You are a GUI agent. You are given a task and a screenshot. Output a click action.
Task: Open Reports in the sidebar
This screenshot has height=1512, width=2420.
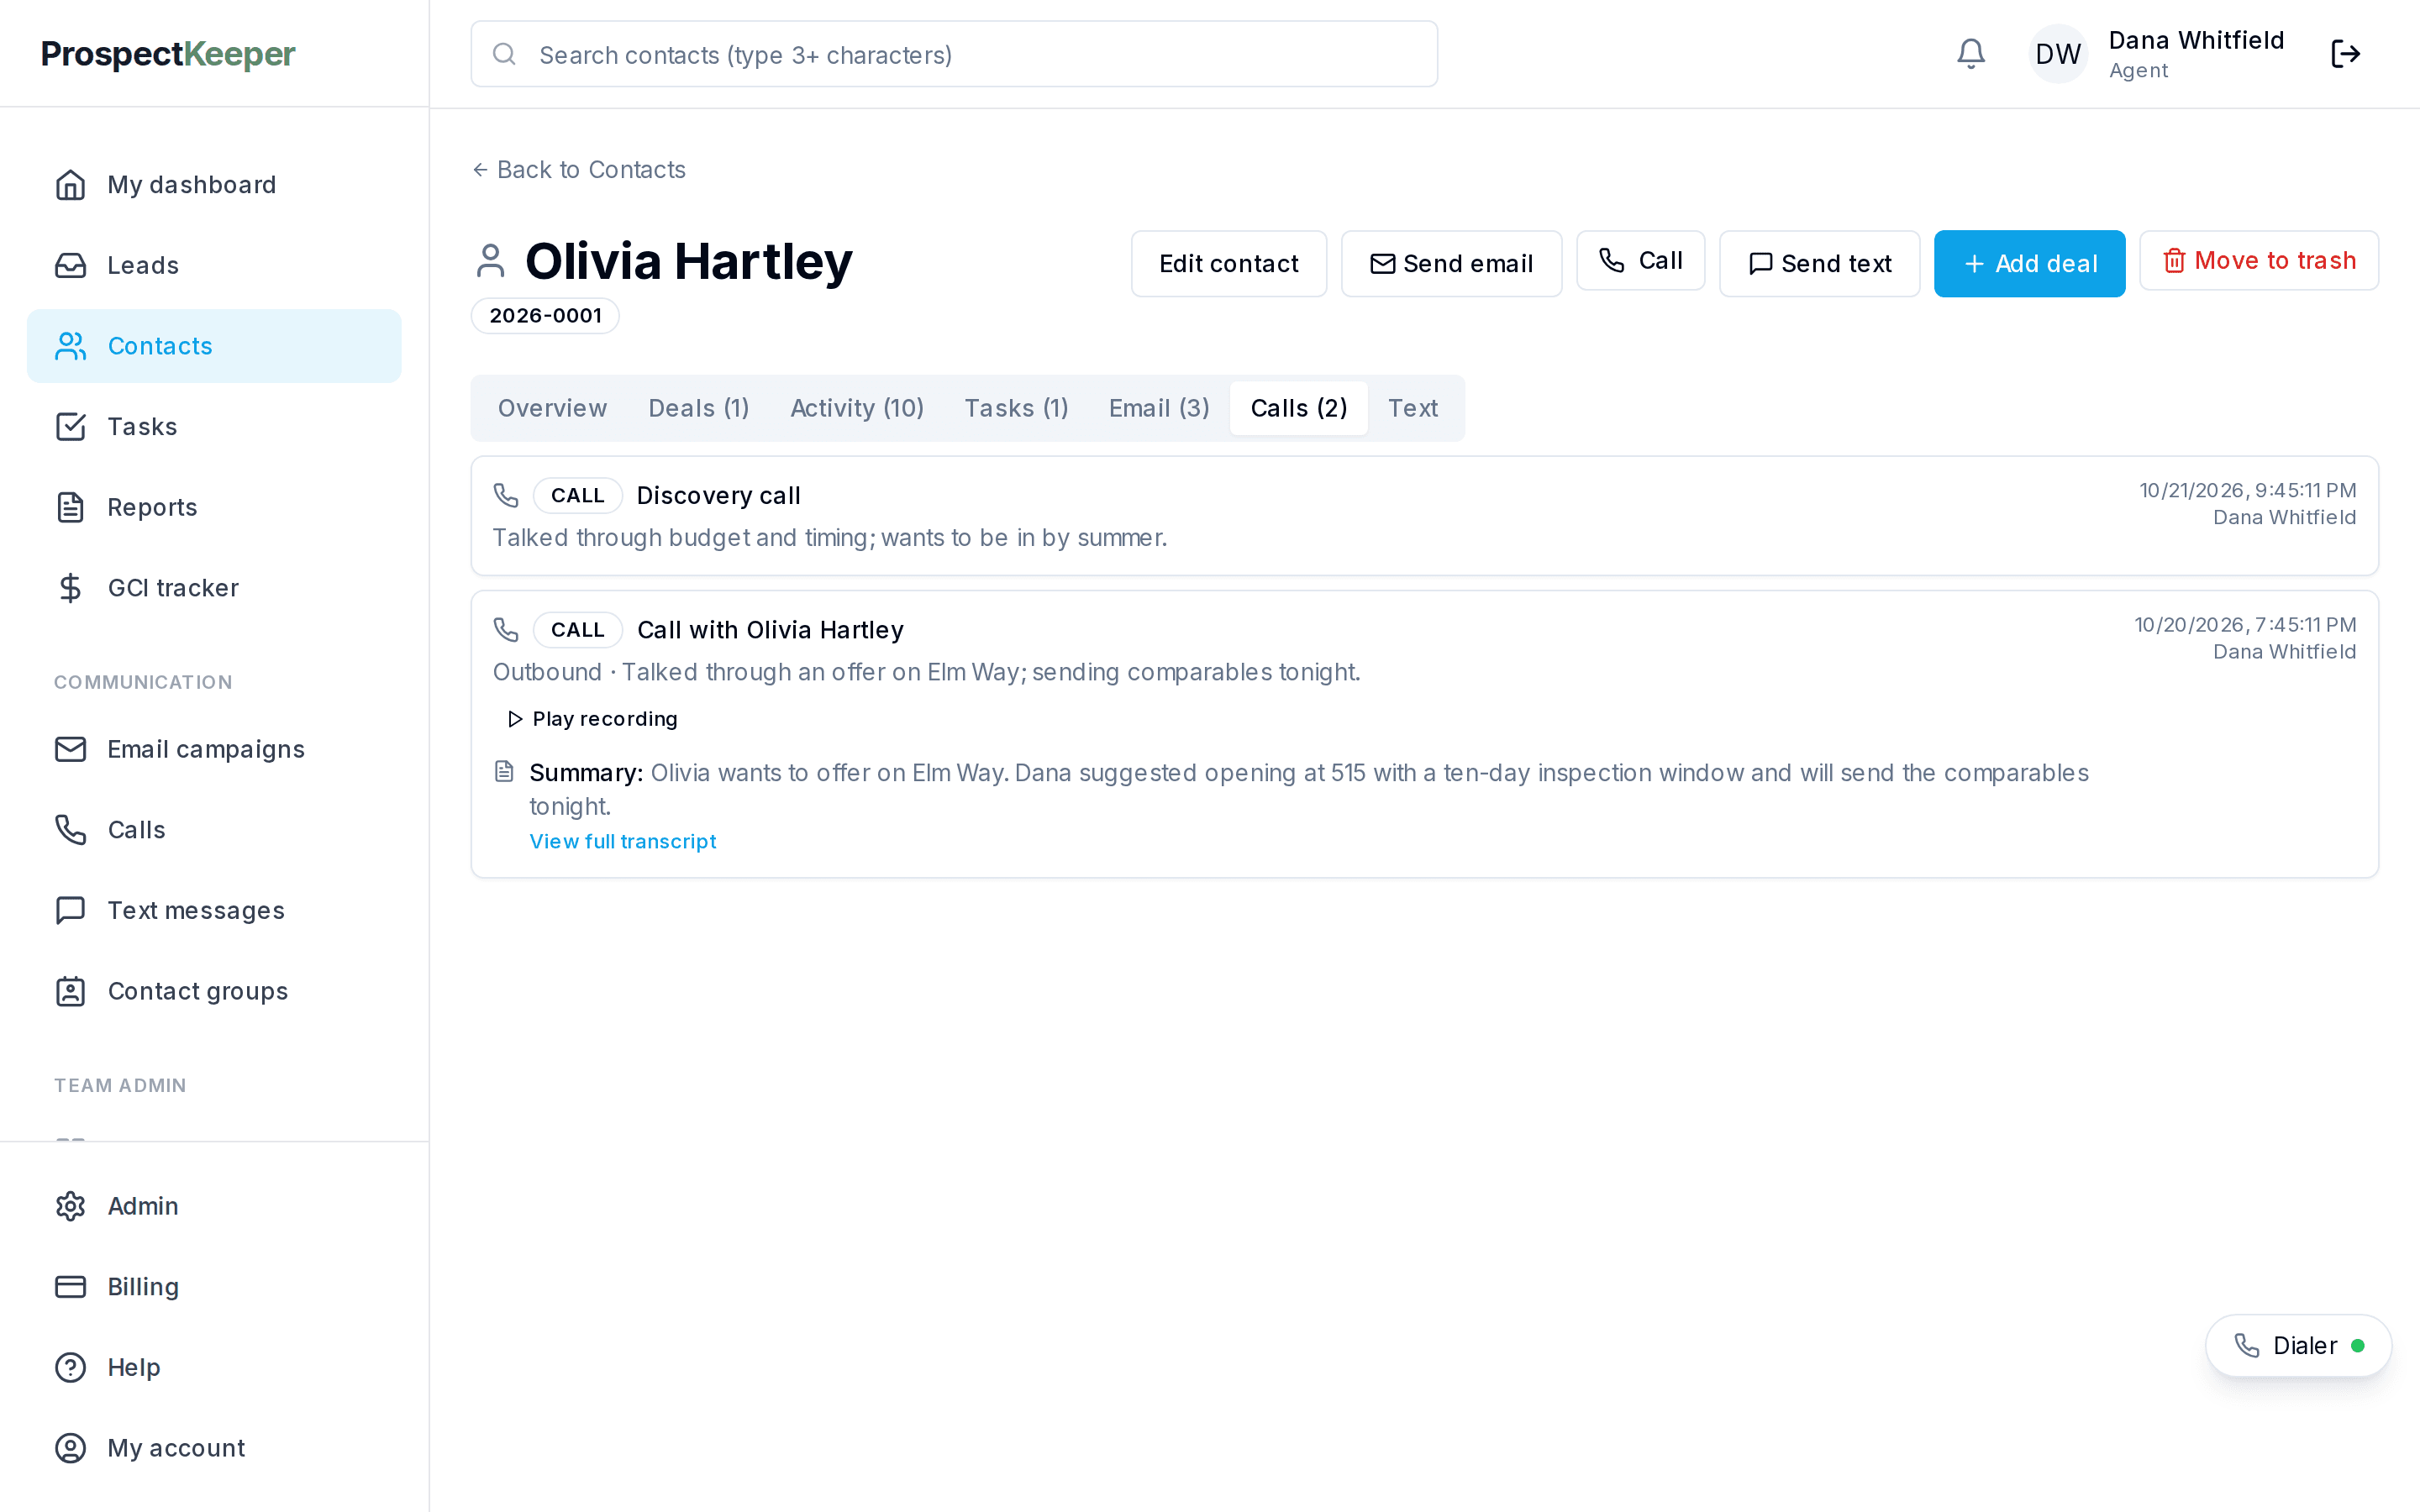coord(214,507)
